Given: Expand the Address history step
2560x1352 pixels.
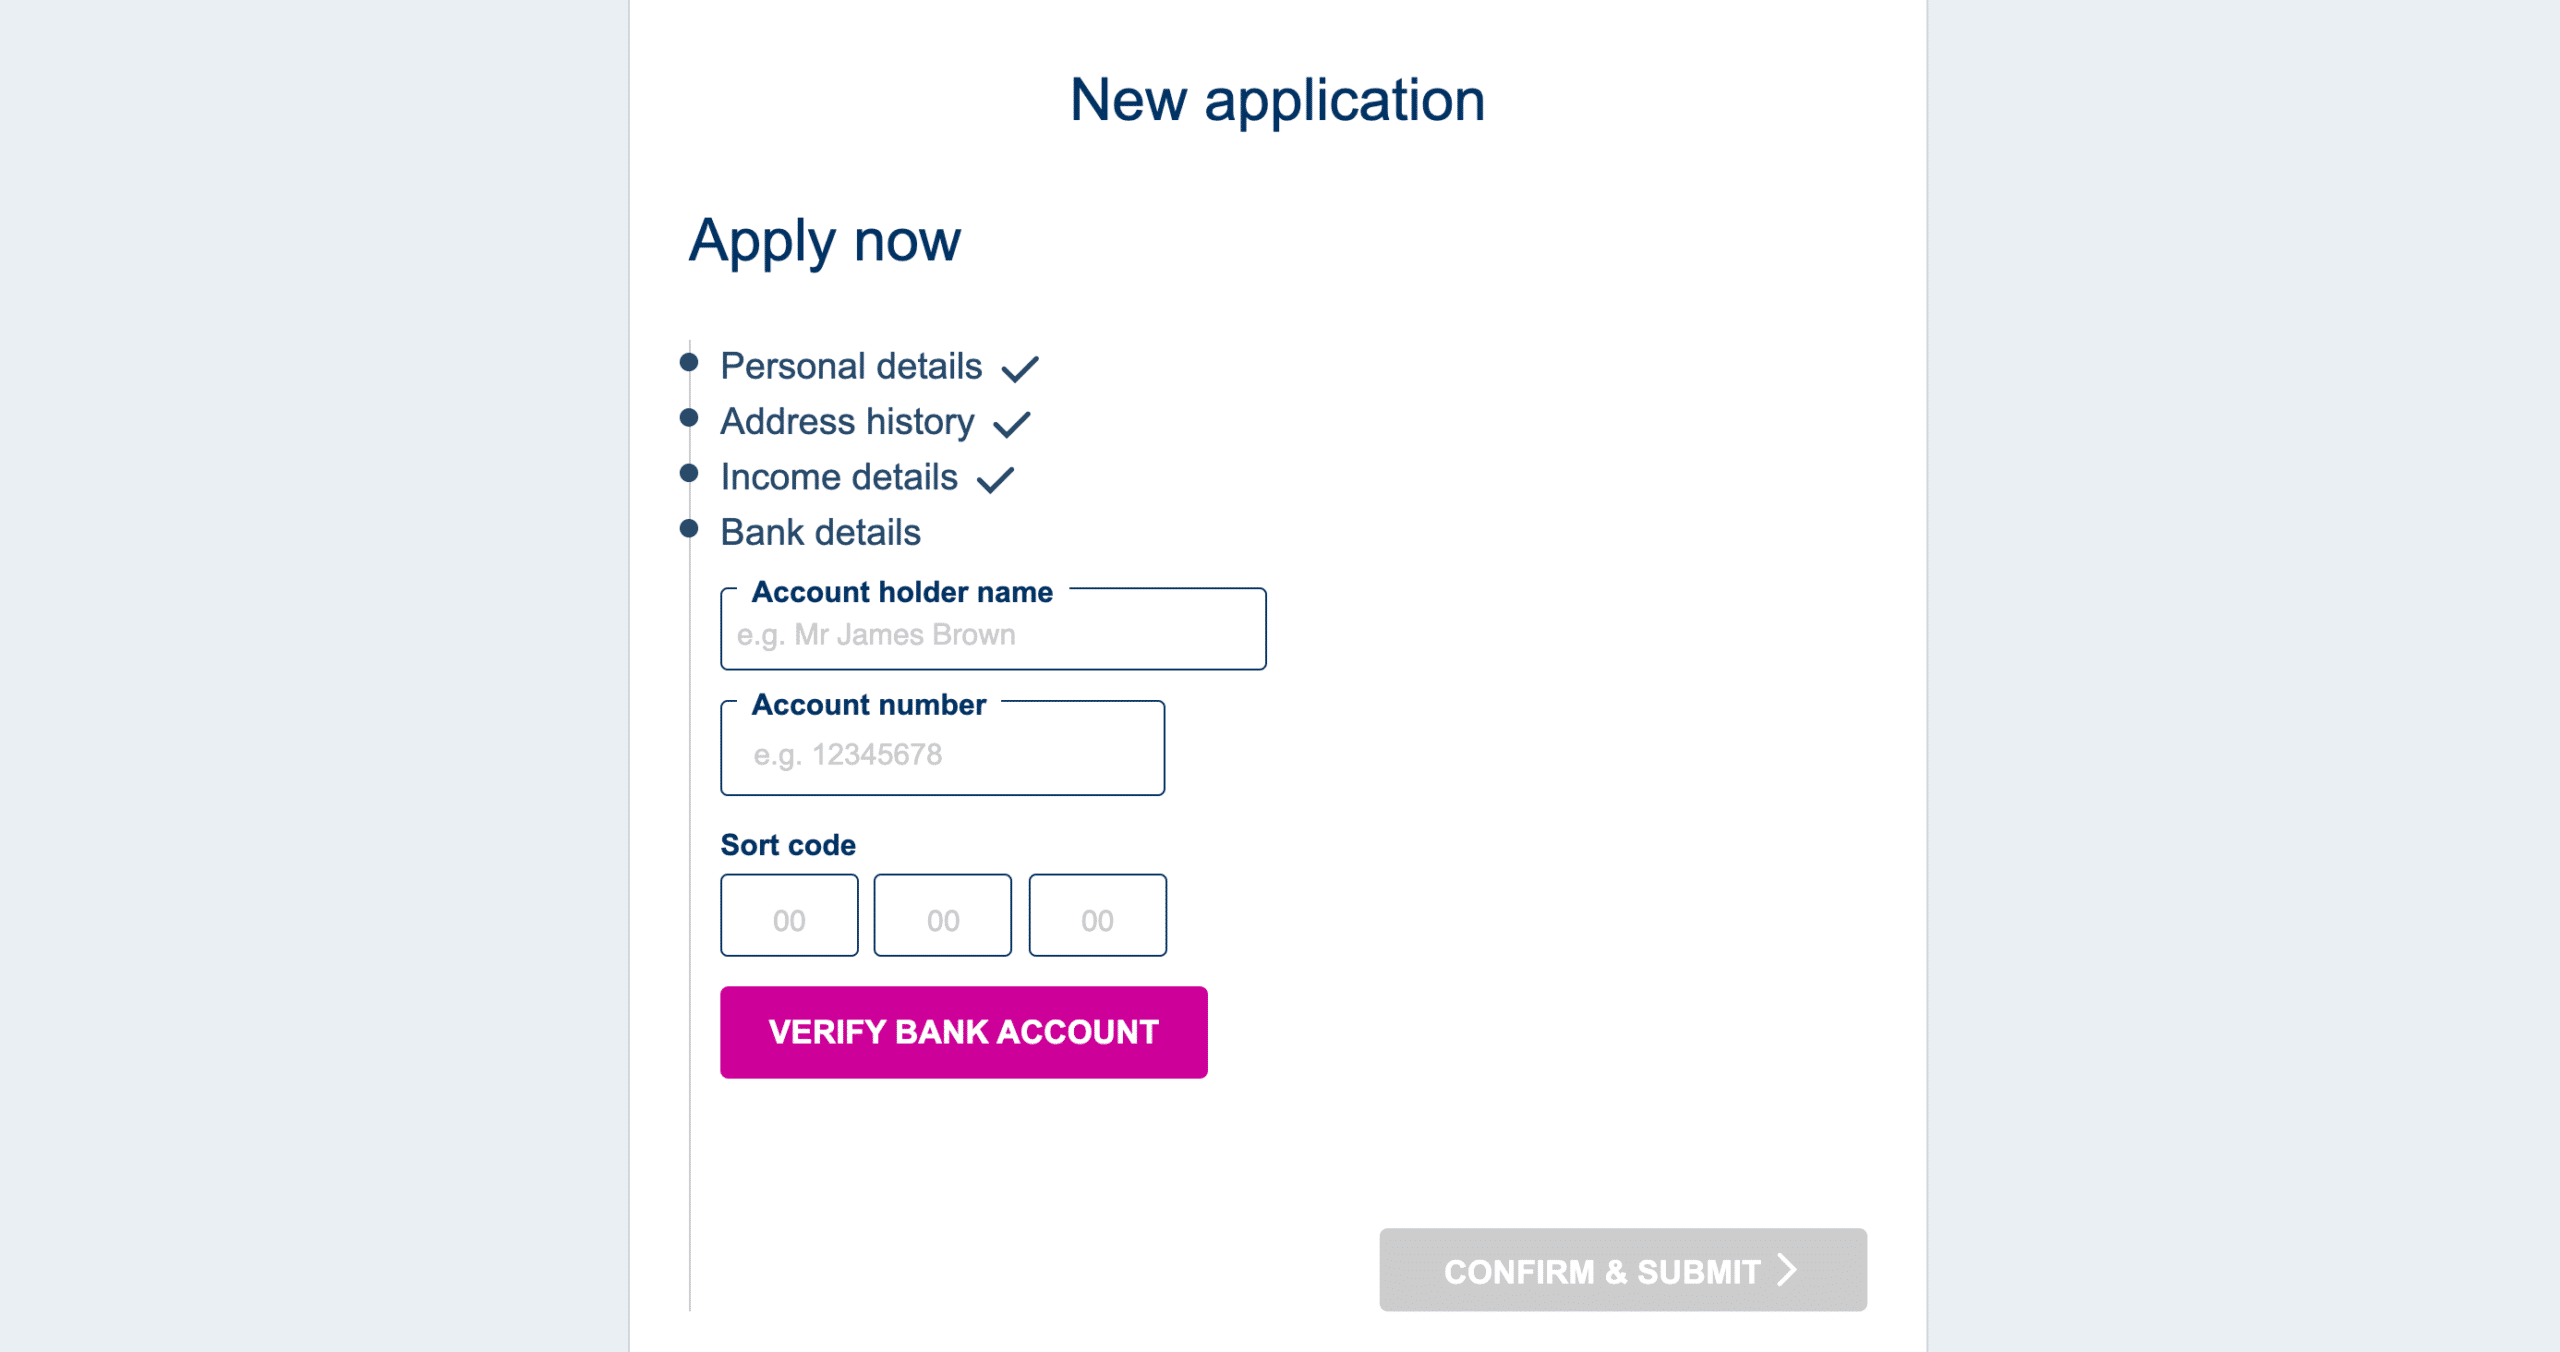Looking at the screenshot, I should (x=847, y=422).
